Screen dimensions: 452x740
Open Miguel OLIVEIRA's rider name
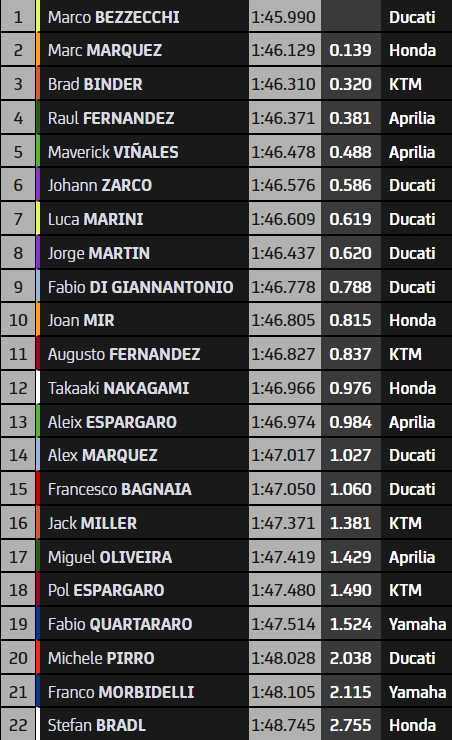[x=110, y=557]
